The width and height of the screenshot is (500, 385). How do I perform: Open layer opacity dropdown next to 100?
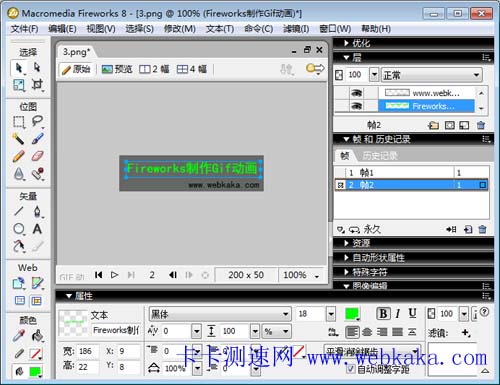coord(374,75)
